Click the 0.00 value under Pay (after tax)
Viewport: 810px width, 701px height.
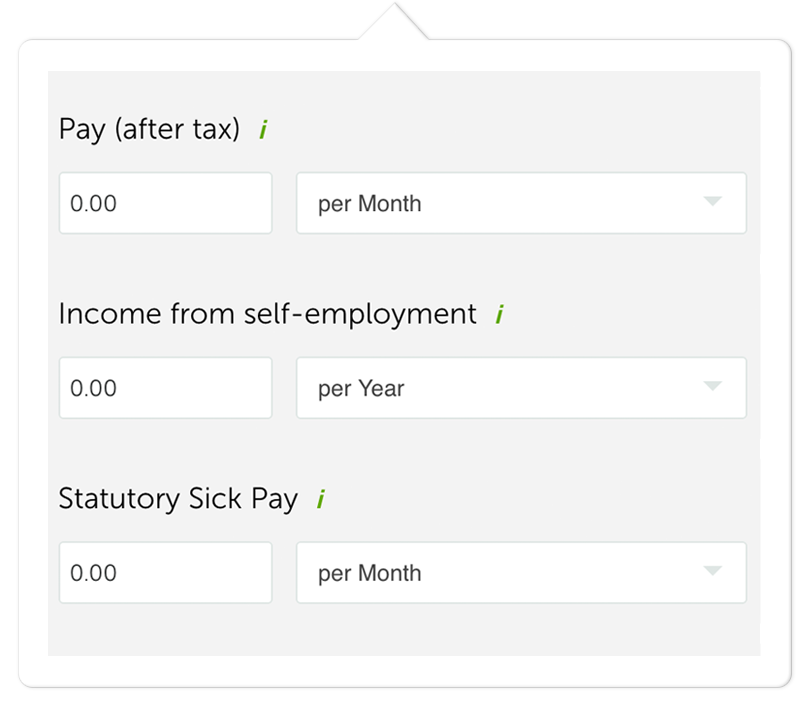[x=93, y=203]
